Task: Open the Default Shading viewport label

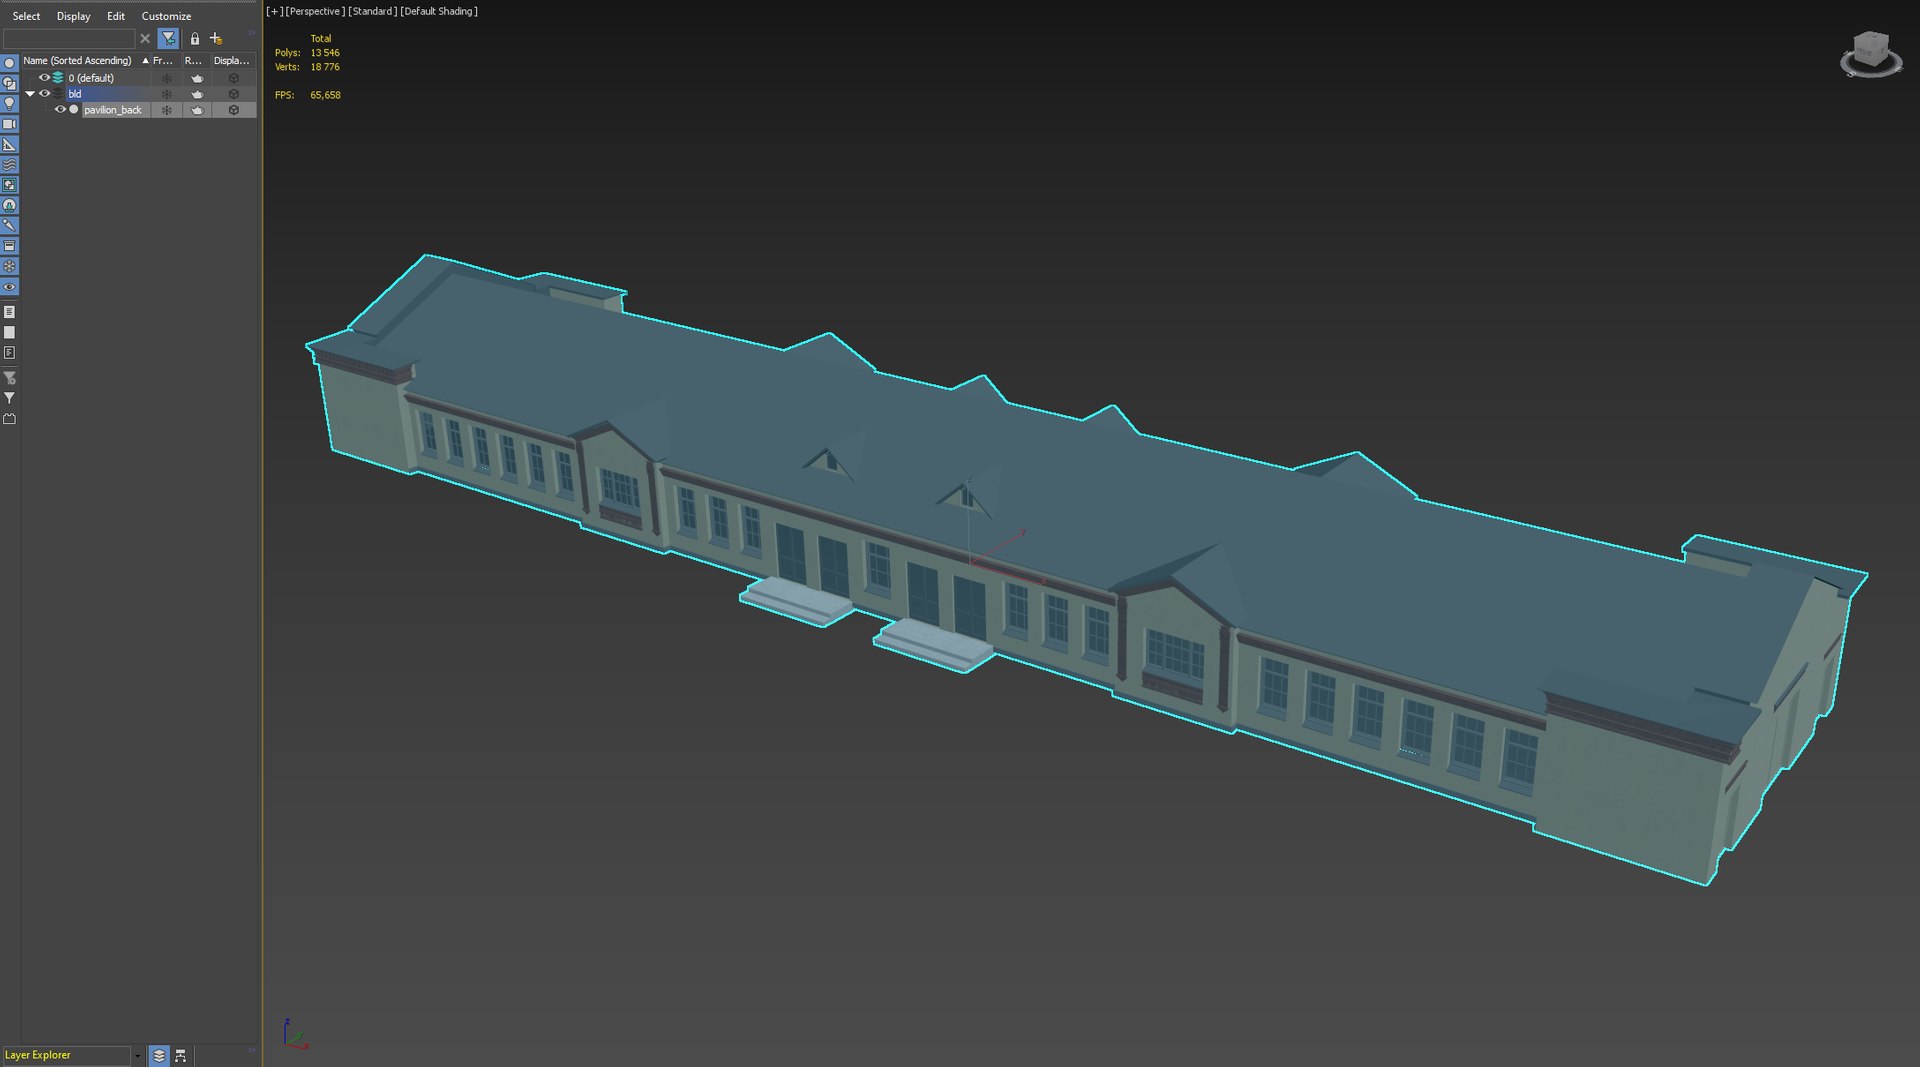Action: (439, 12)
